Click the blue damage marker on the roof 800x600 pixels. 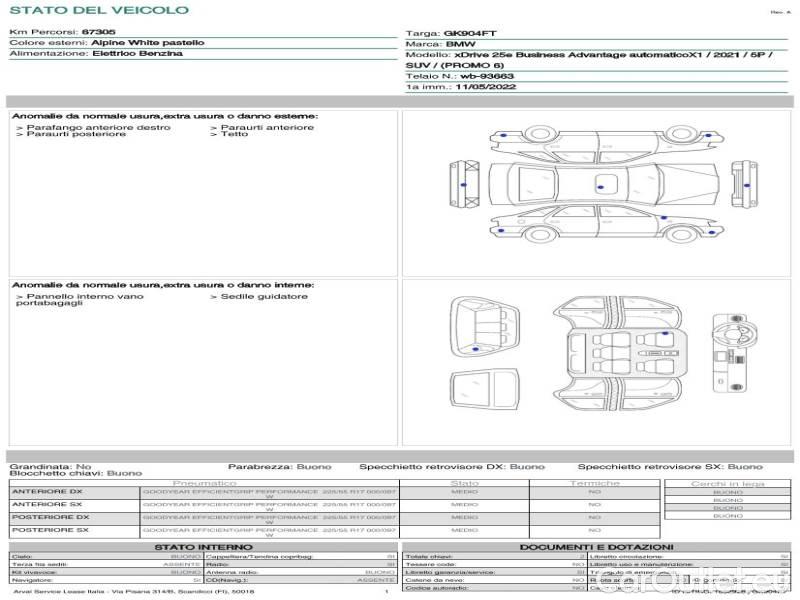601,188
